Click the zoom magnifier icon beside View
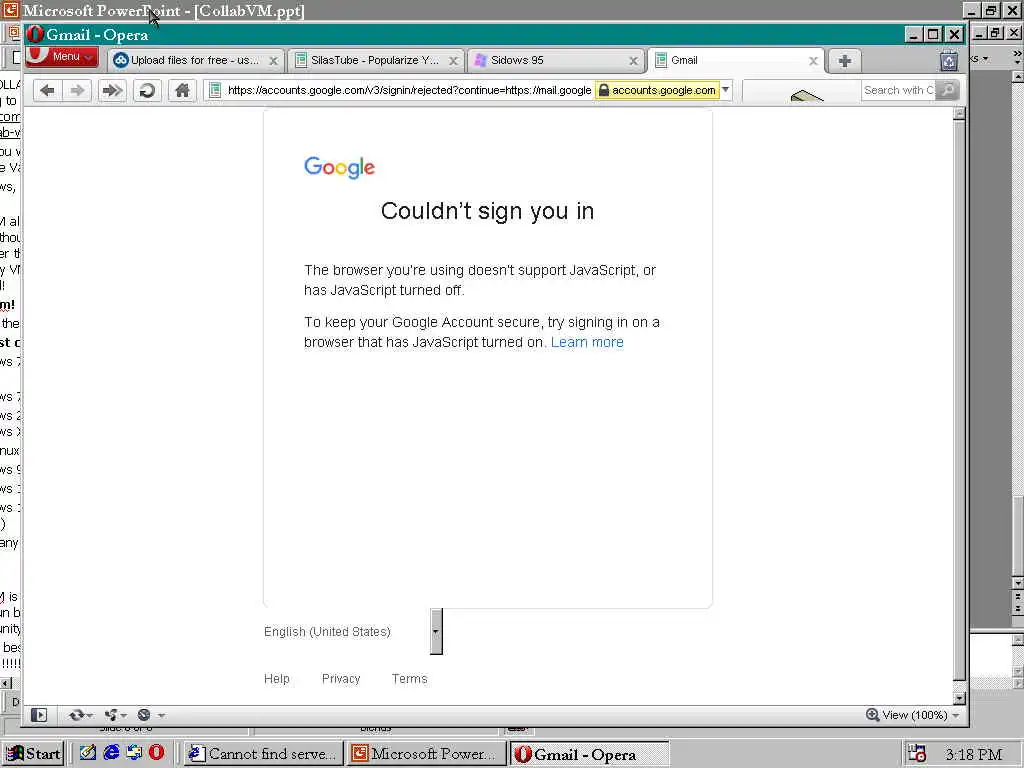 click(x=872, y=714)
